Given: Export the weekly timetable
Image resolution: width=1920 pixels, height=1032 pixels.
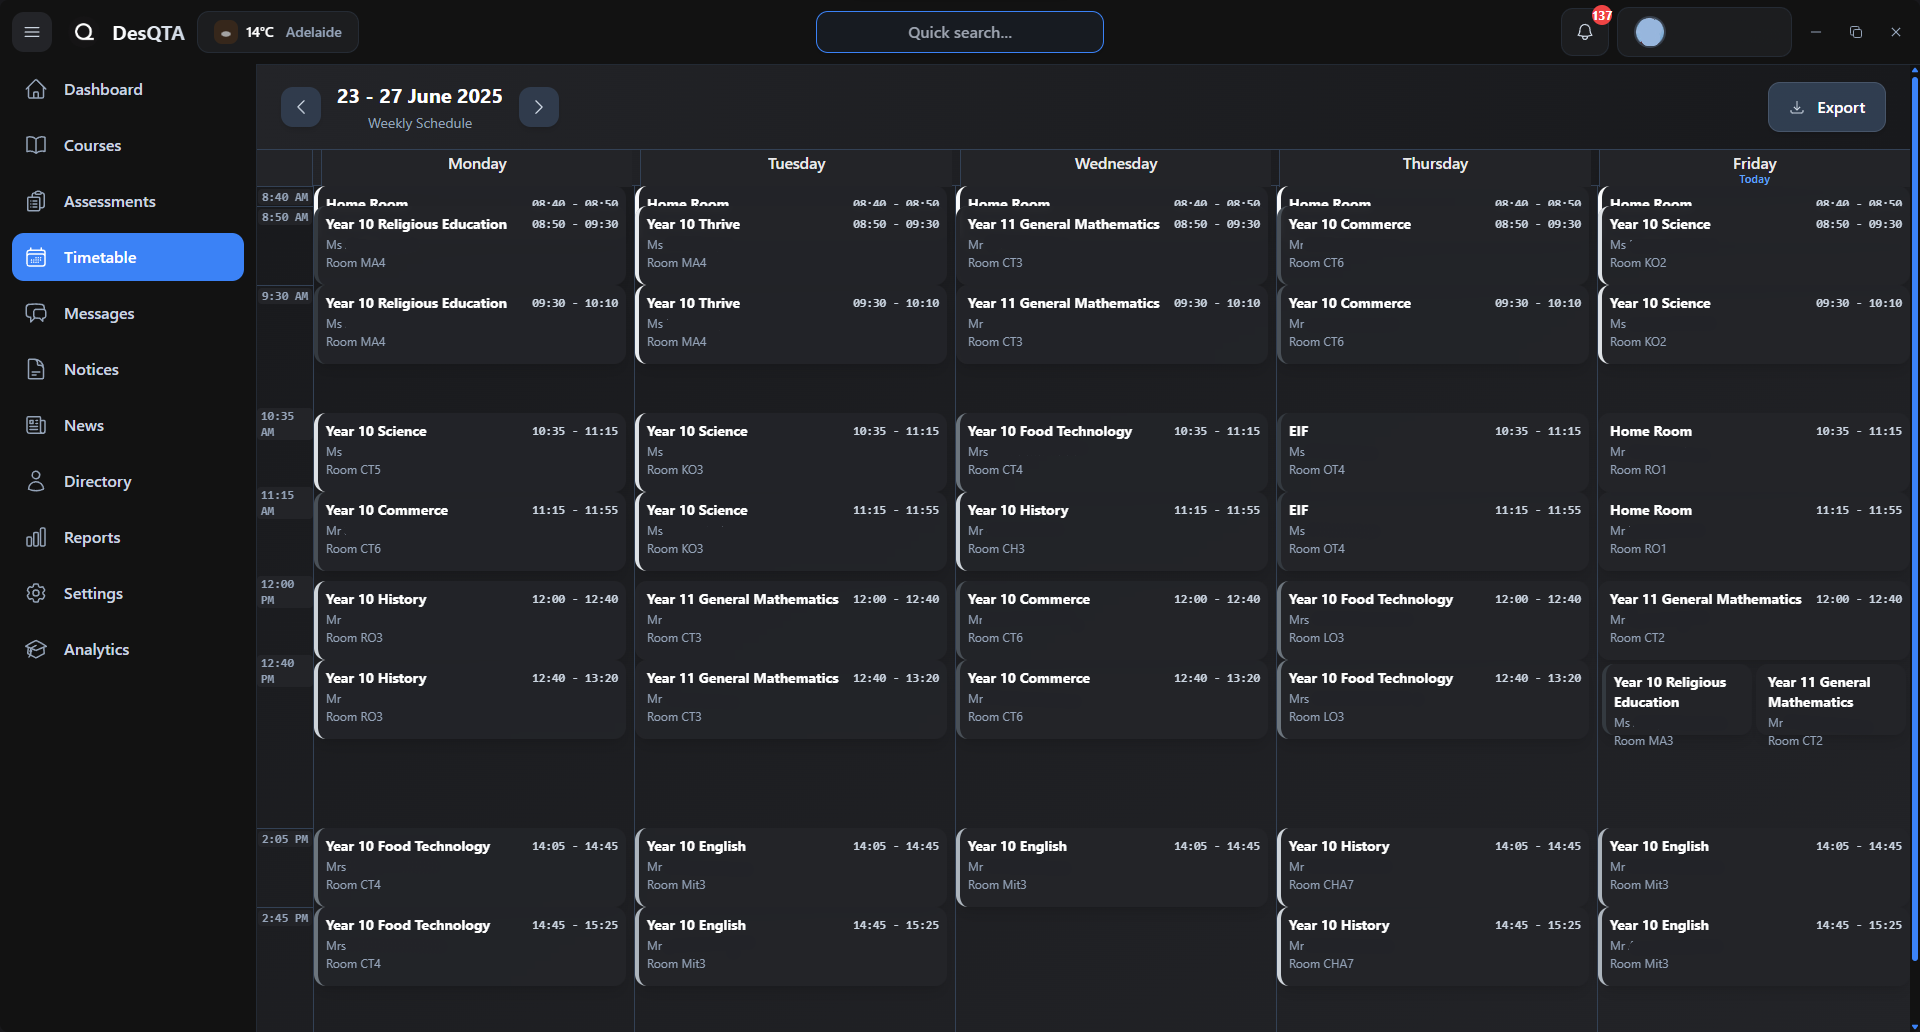Looking at the screenshot, I should pos(1826,107).
